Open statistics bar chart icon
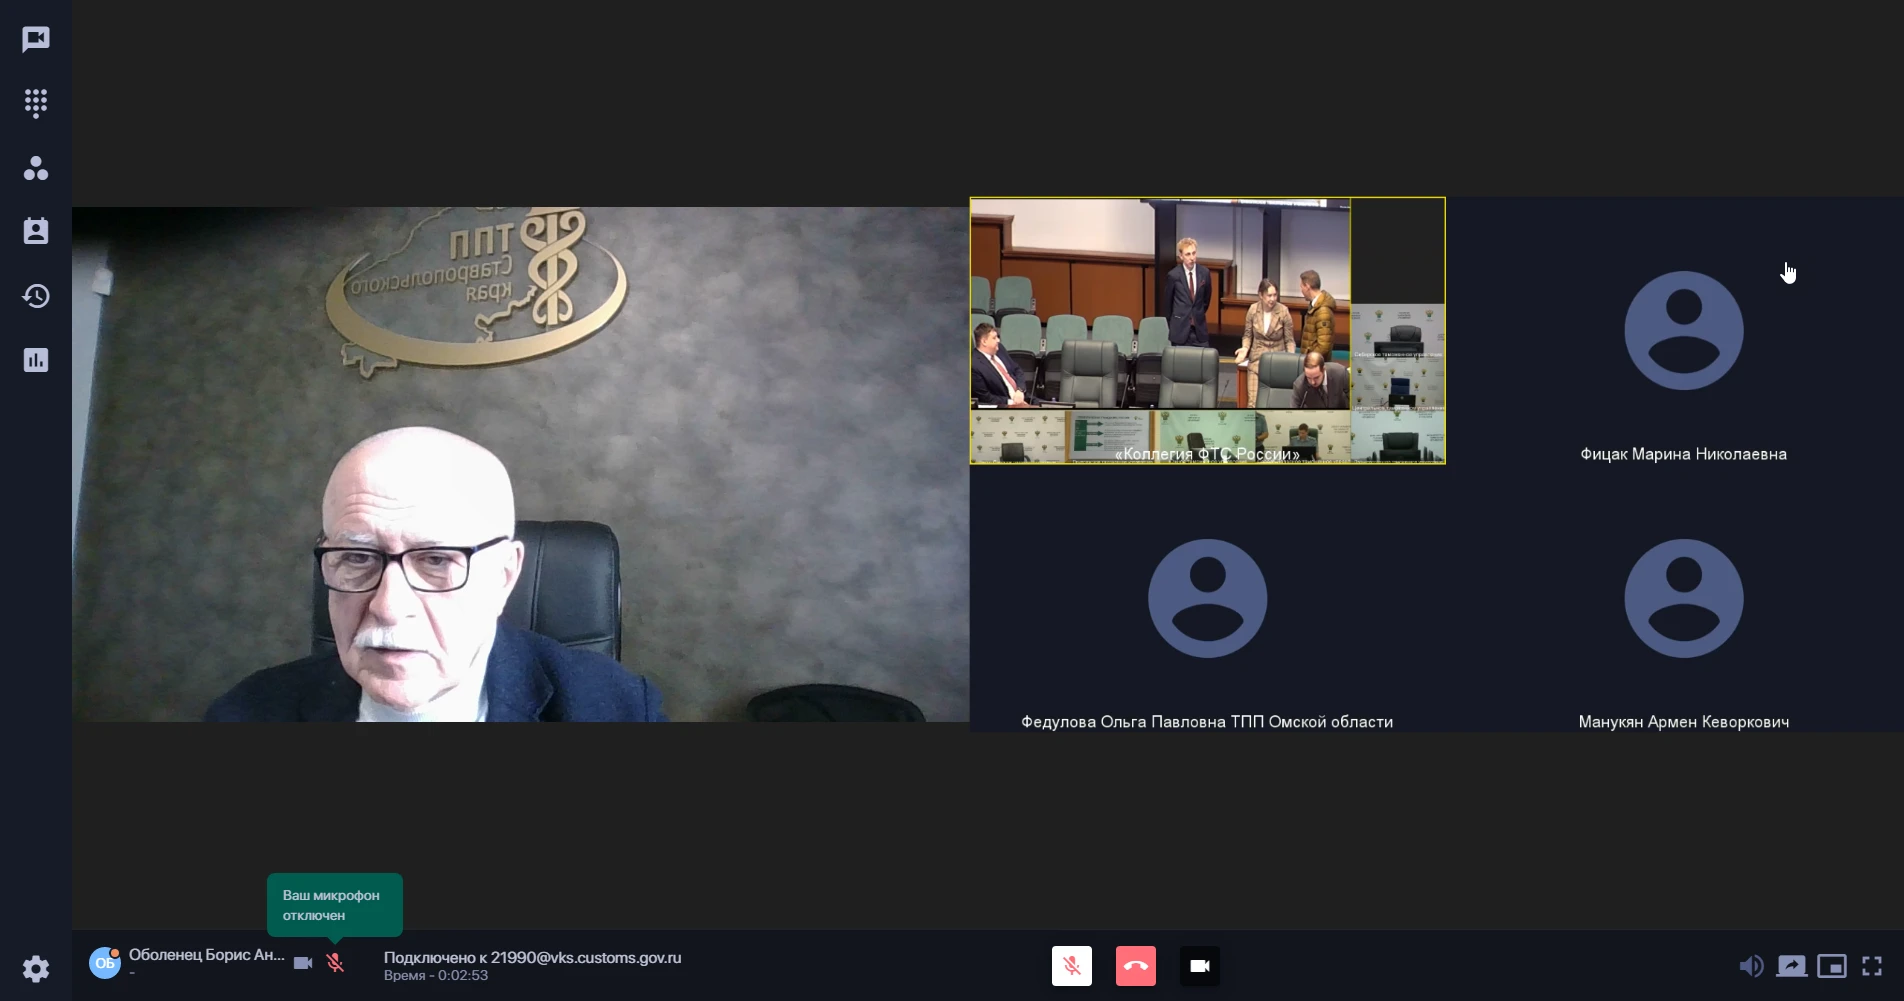This screenshot has height=1001, width=1904. (36, 360)
